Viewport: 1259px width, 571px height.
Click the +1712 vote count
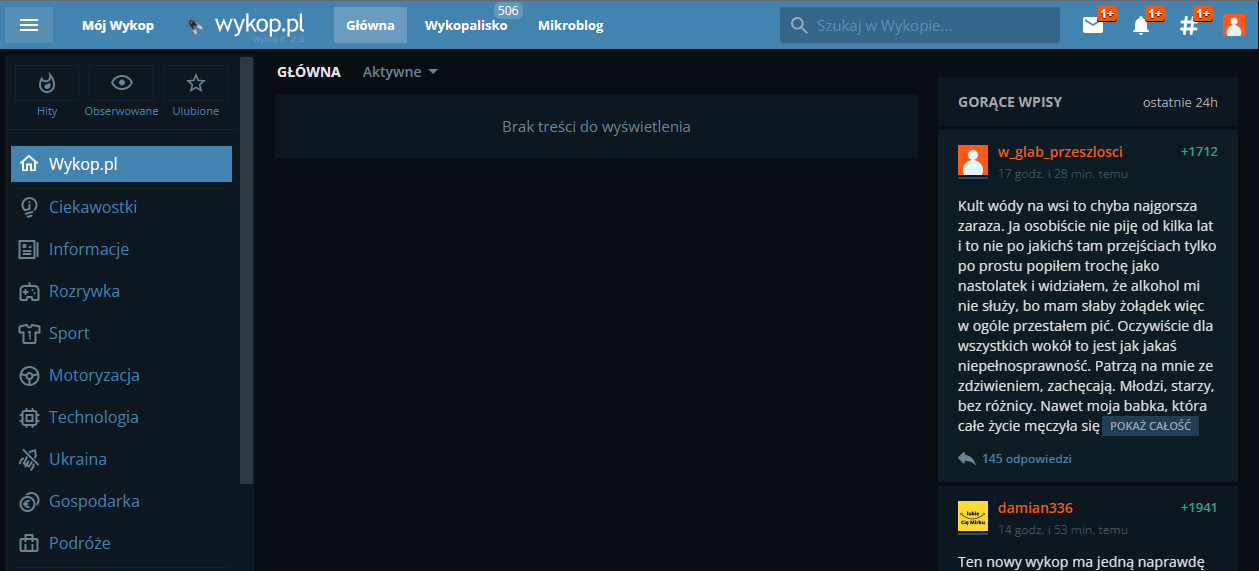click(1199, 152)
